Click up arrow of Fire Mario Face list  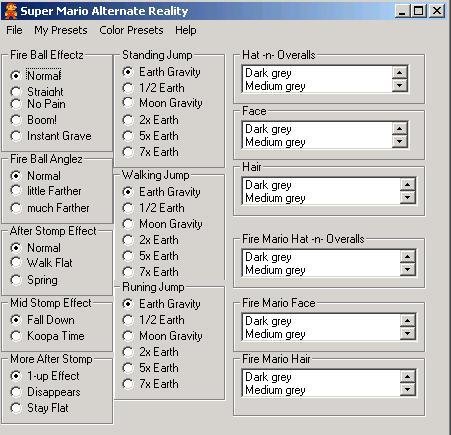(407, 320)
